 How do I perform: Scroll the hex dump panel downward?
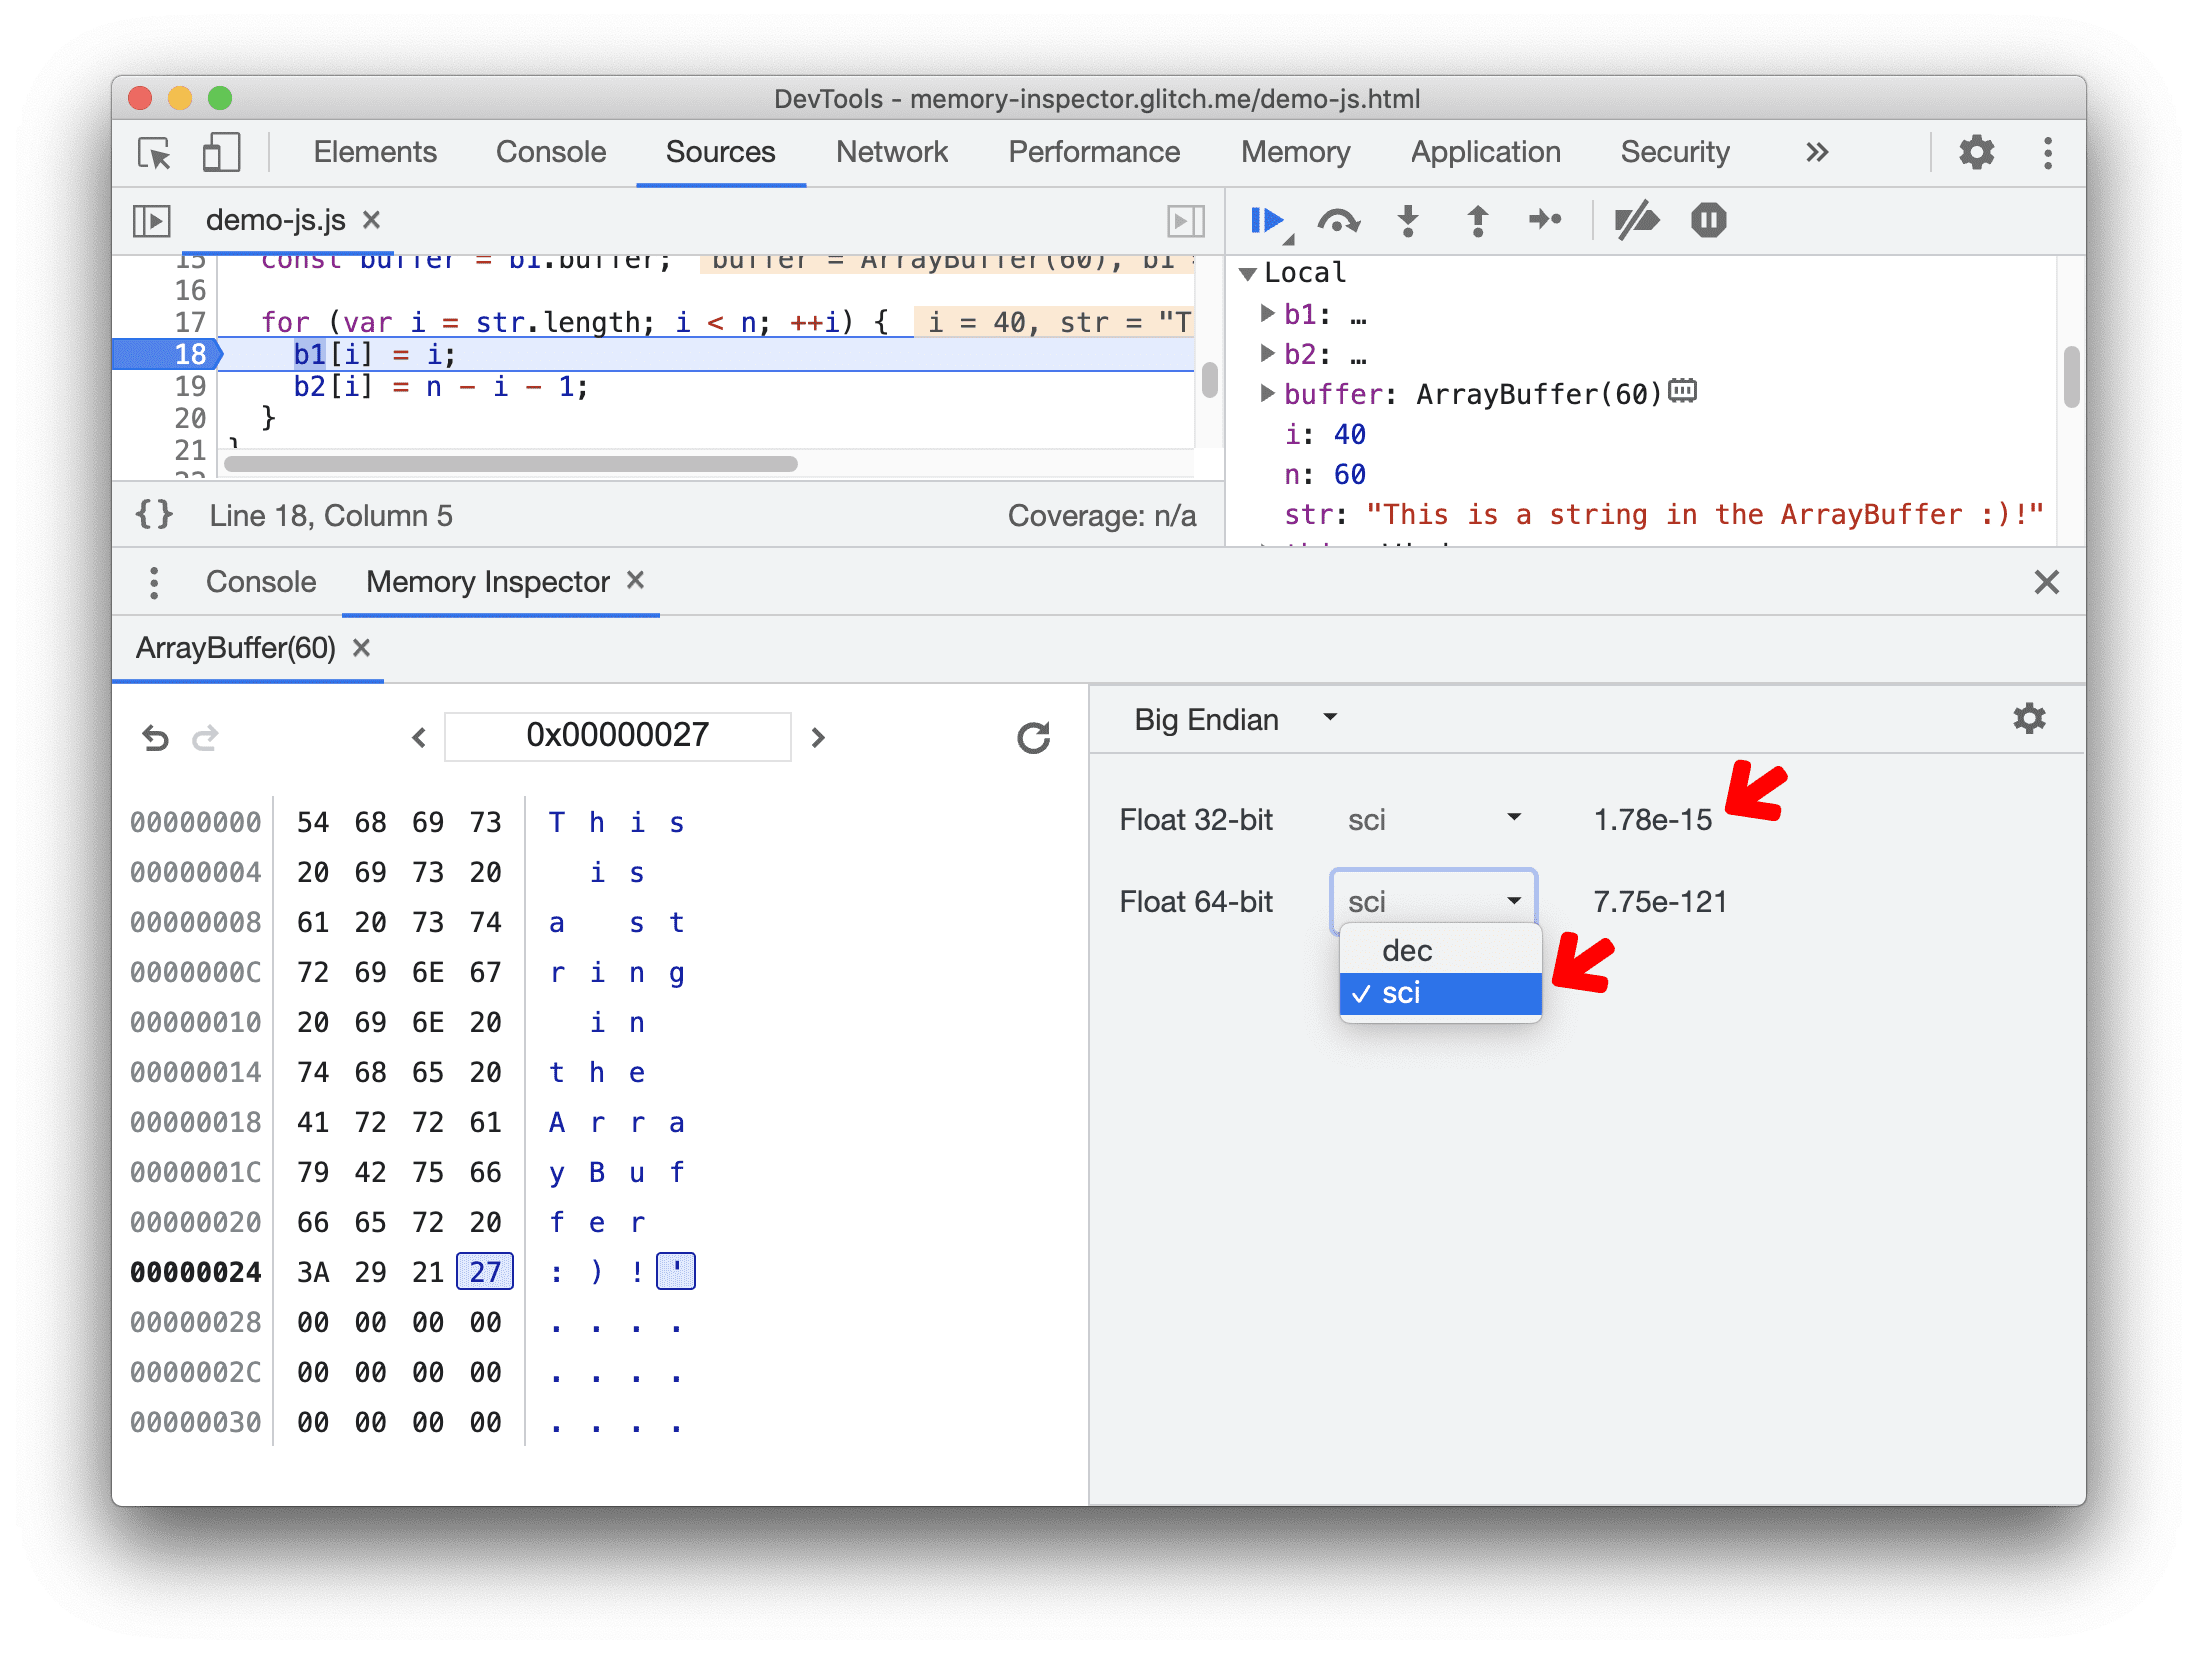820,735
